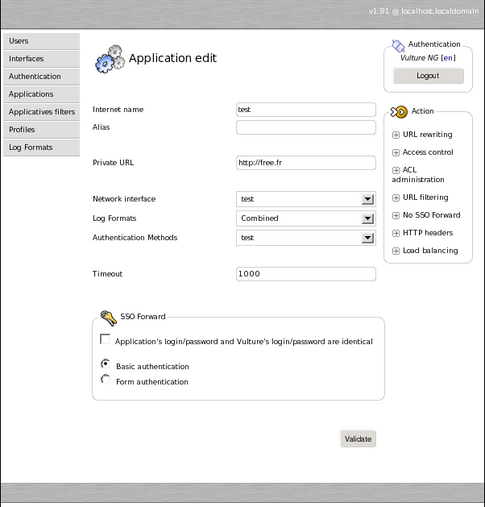
Task: Click the gears icon beside Application edit
Action: [x=110, y=59]
